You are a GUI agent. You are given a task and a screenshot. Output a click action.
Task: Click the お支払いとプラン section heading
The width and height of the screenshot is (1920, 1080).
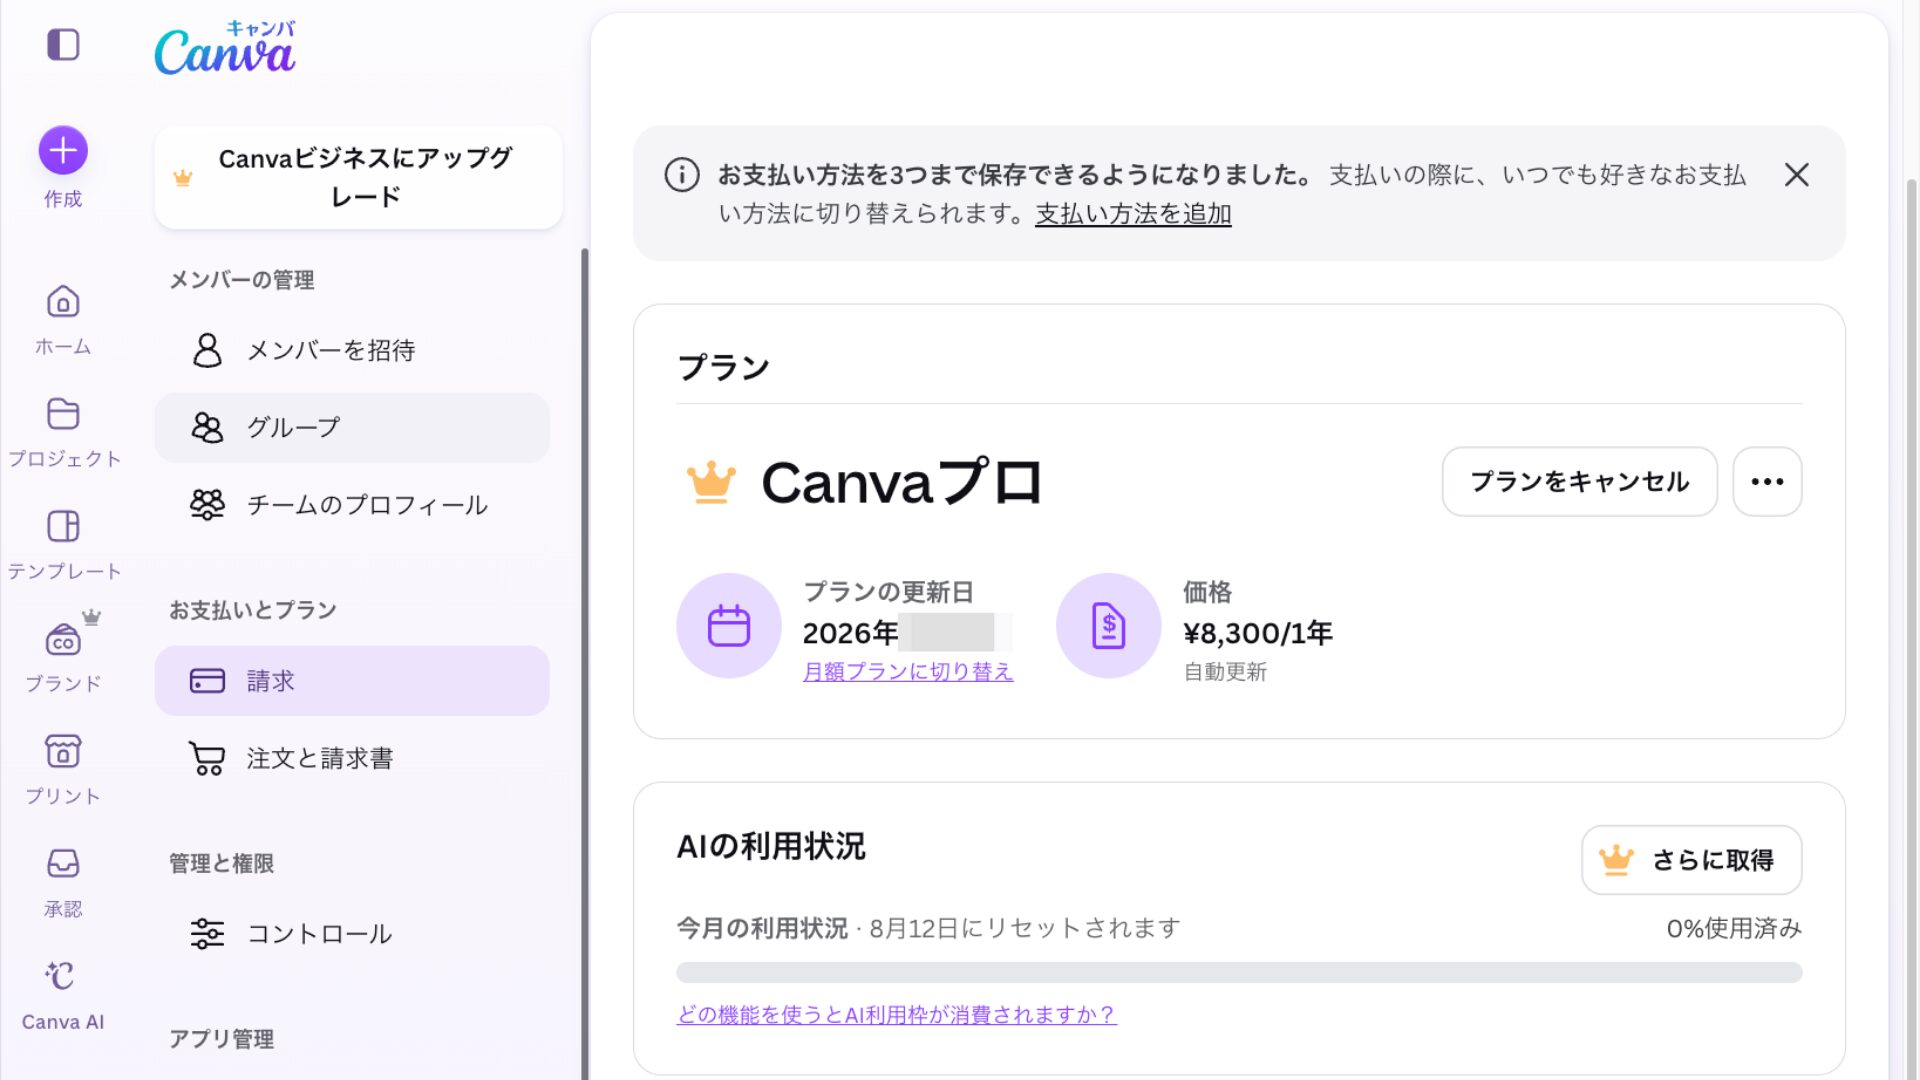(x=252, y=610)
